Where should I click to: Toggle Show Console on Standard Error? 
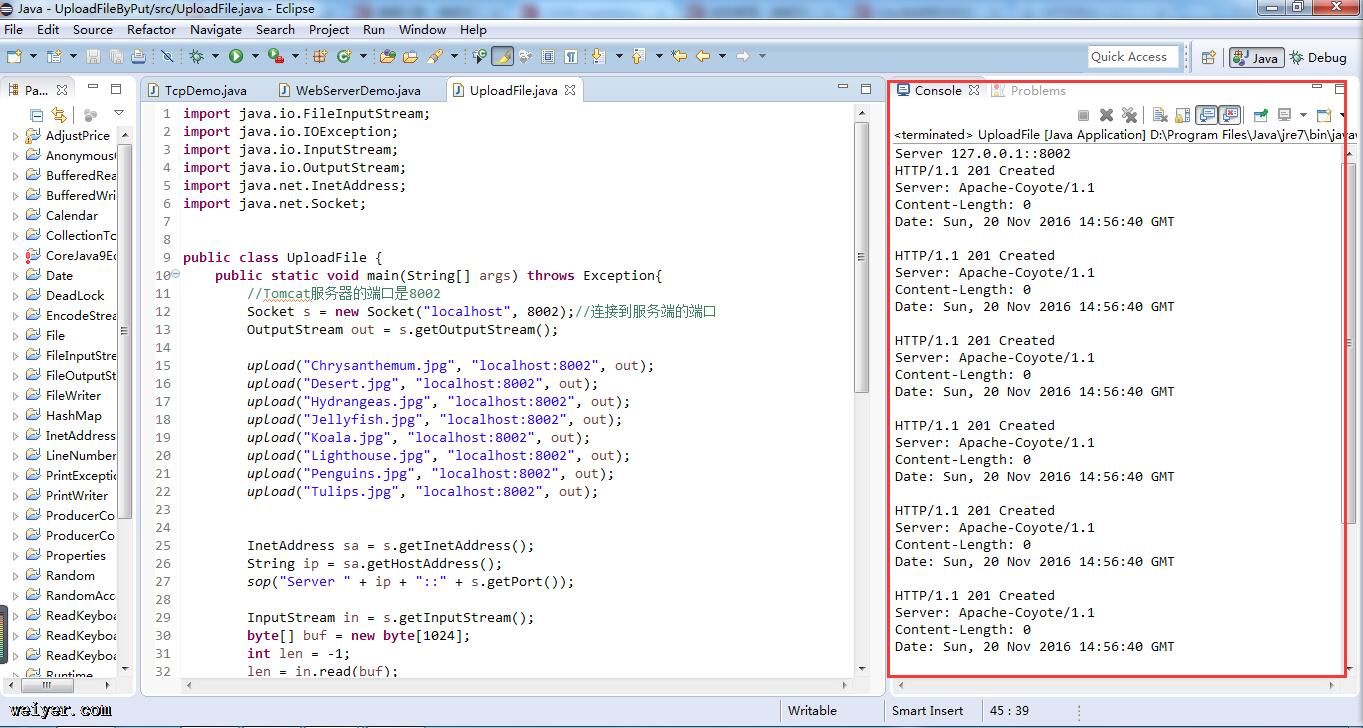(x=1230, y=115)
